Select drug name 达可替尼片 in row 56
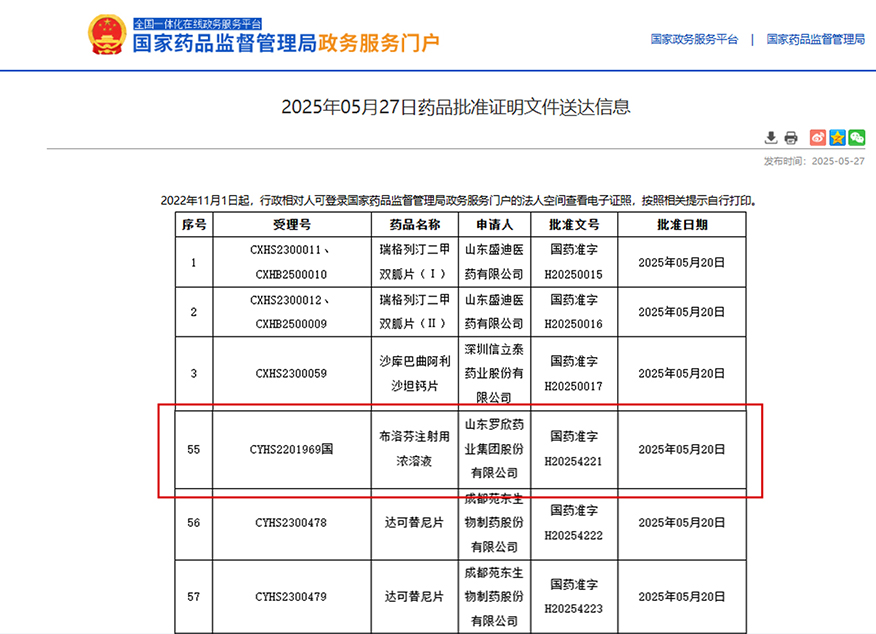The image size is (876, 634). point(413,523)
